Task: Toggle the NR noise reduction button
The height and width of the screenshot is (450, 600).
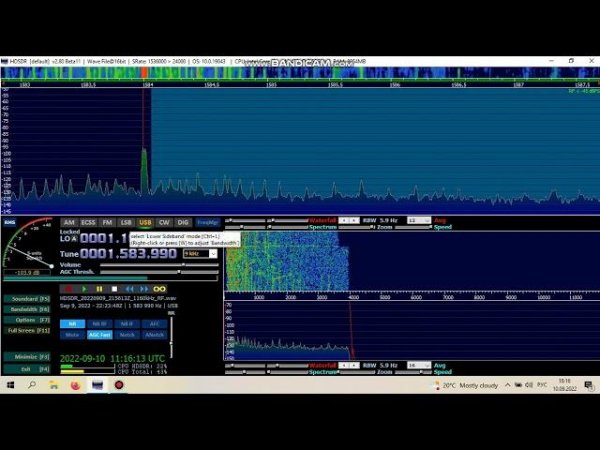Action: (72, 324)
